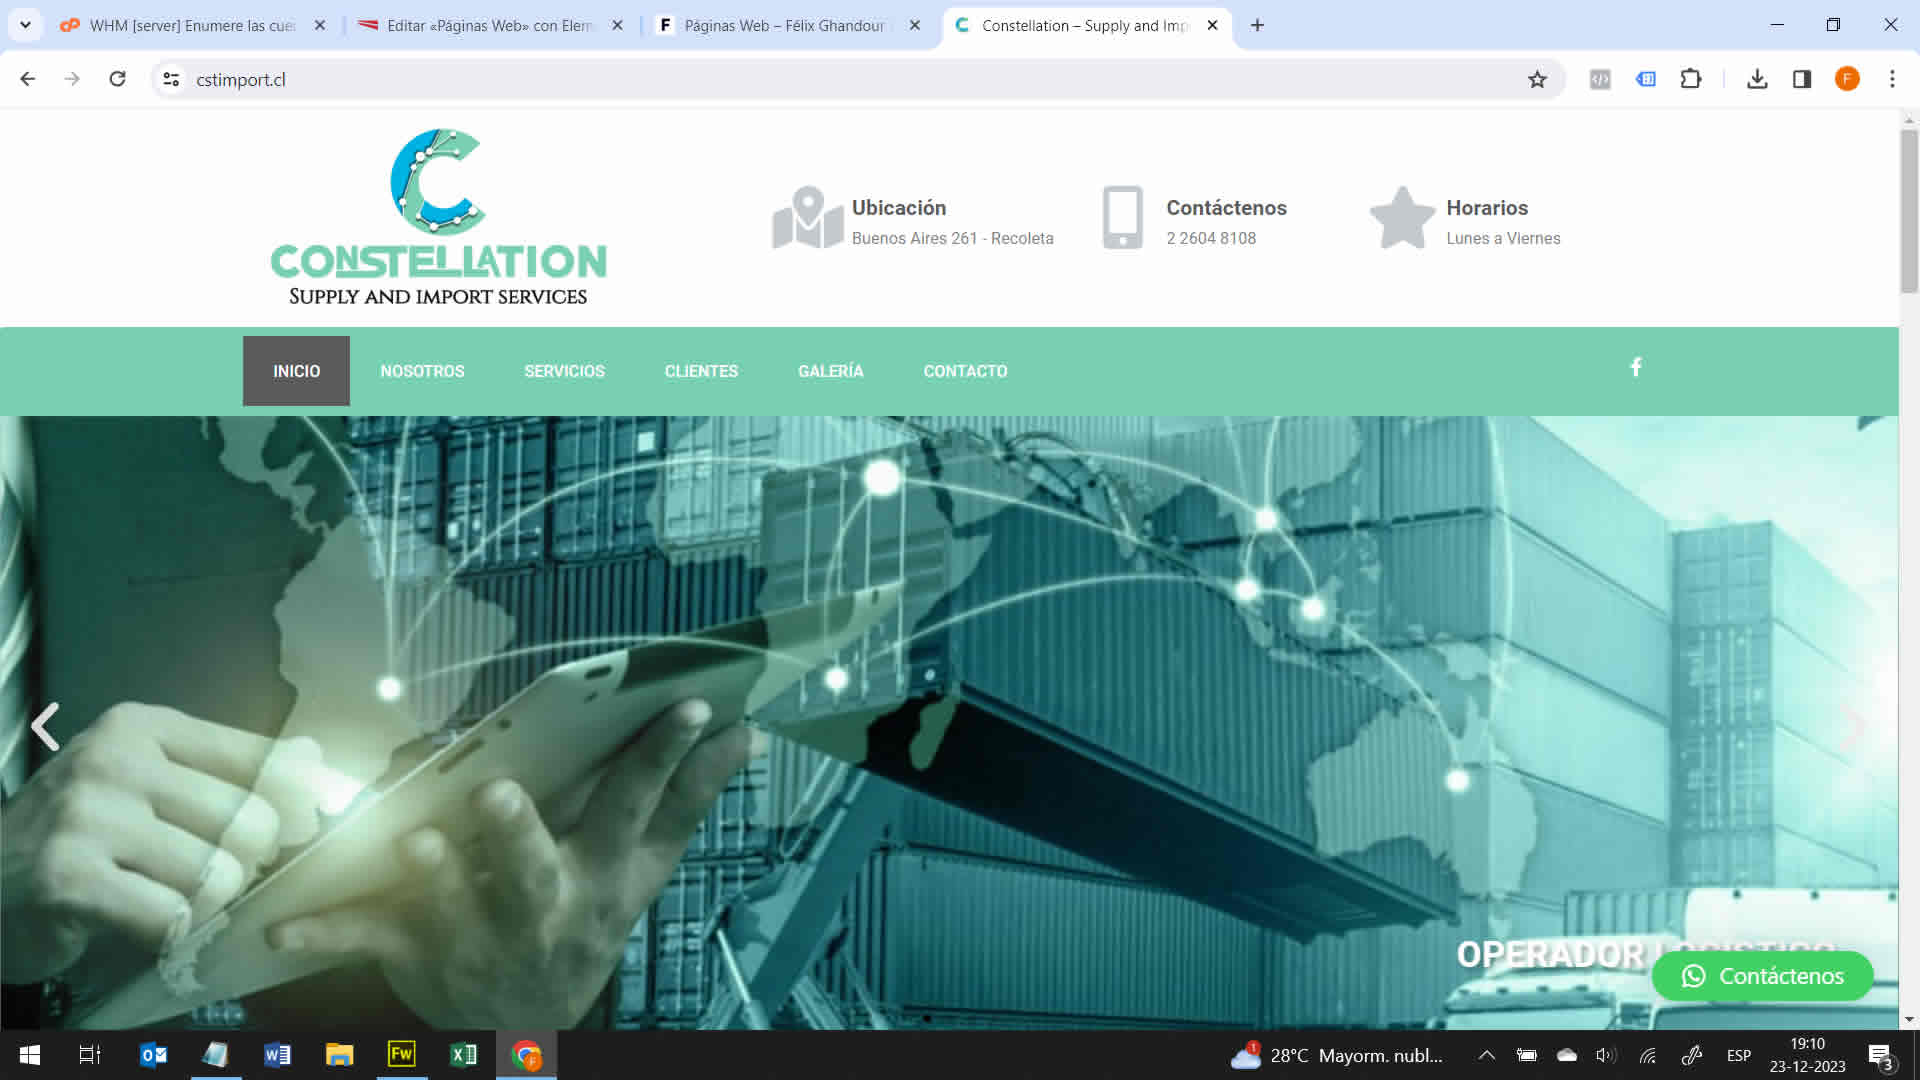Open the Chrome three-dot menu
Screen dimensions: 1920x1080
[x=1892, y=79]
